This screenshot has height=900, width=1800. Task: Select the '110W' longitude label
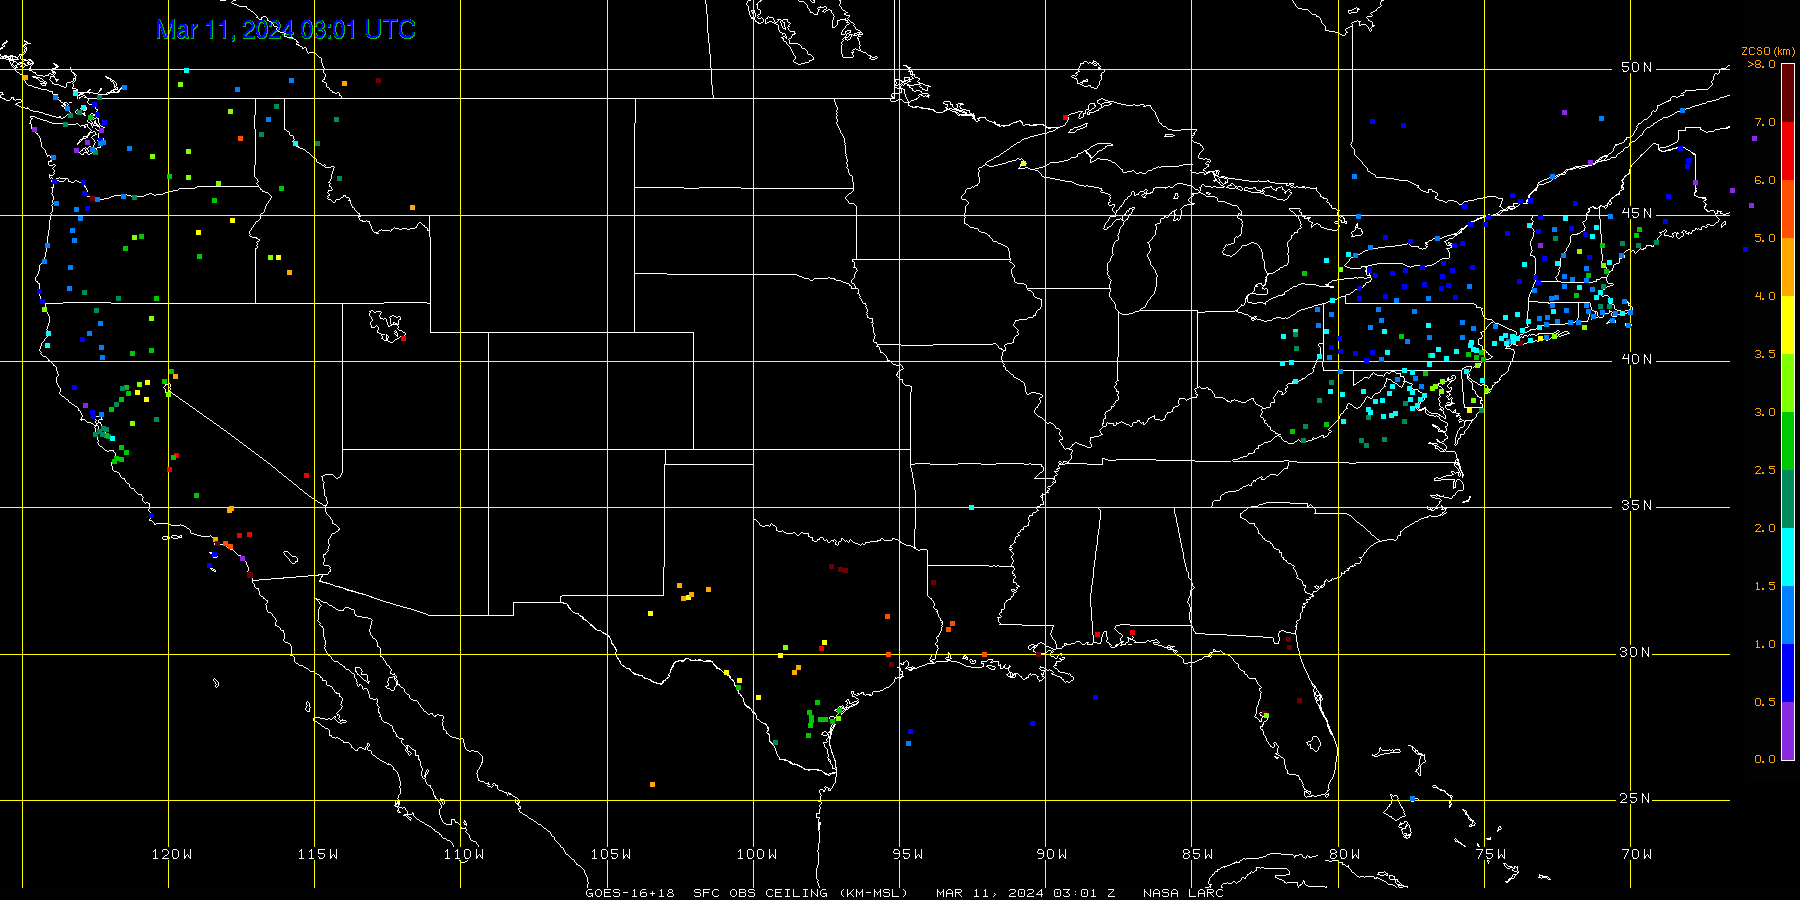tap(464, 854)
